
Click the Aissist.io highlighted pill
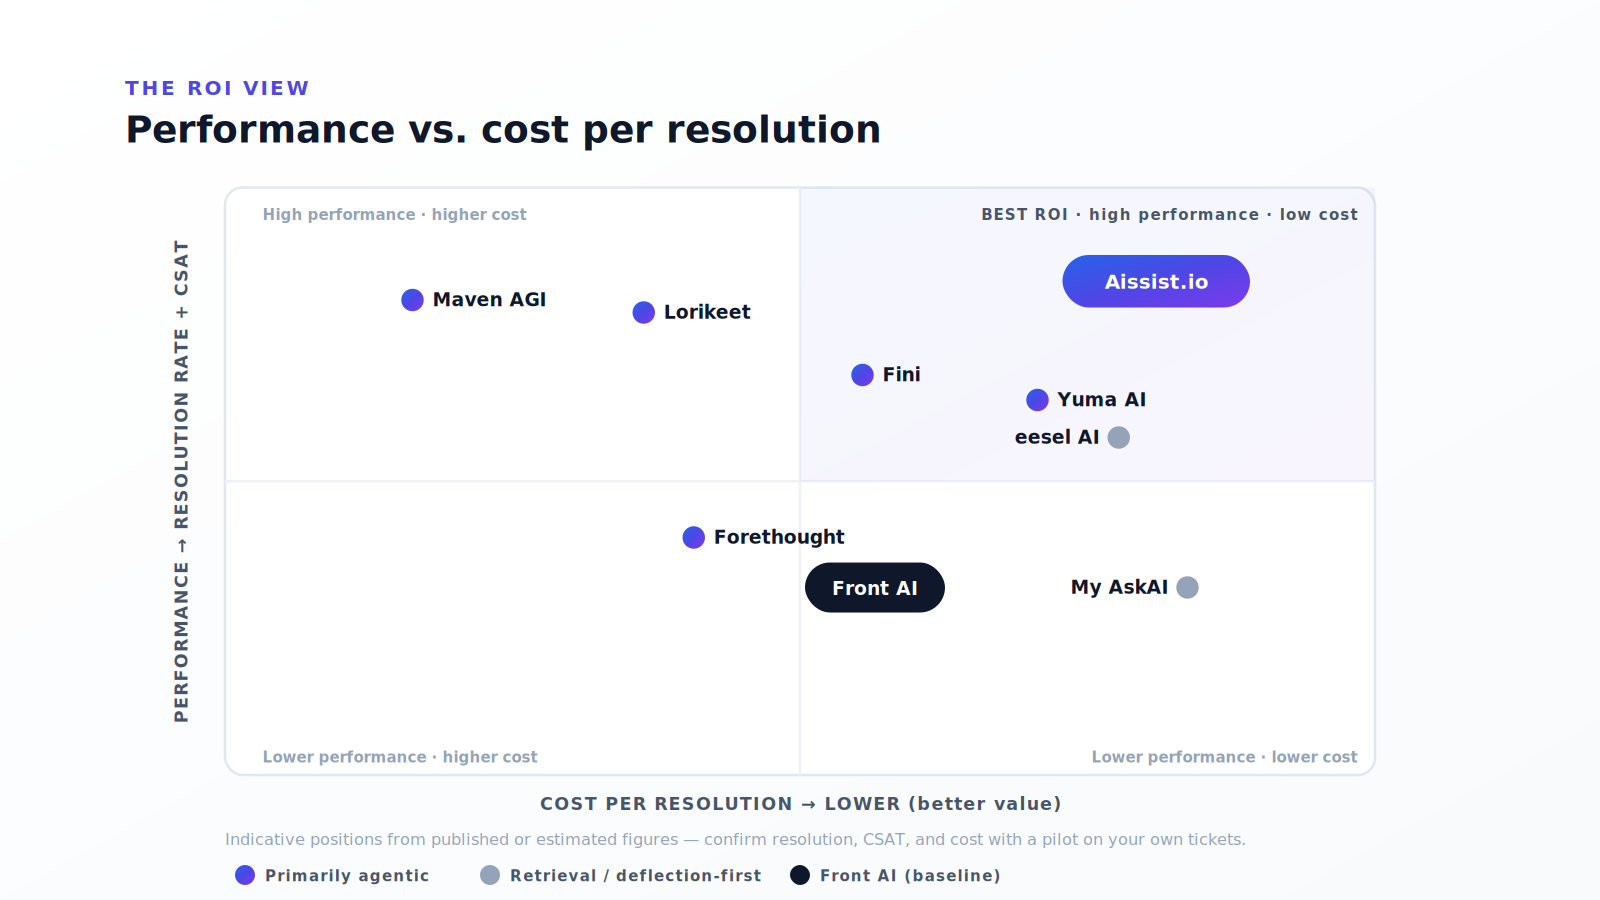[1156, 281]
